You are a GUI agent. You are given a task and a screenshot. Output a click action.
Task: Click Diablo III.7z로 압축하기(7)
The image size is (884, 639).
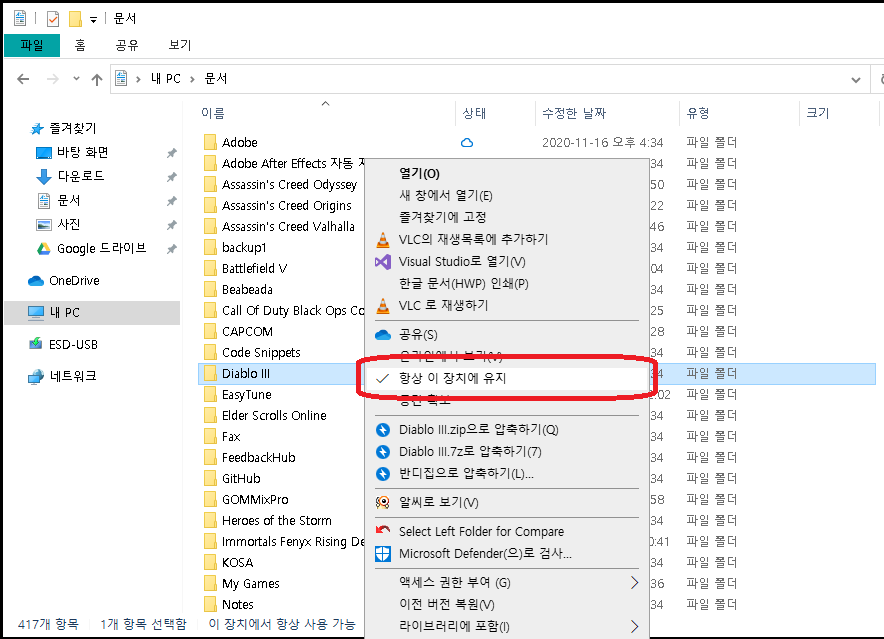pyautogui.click(x=470, y=452)
